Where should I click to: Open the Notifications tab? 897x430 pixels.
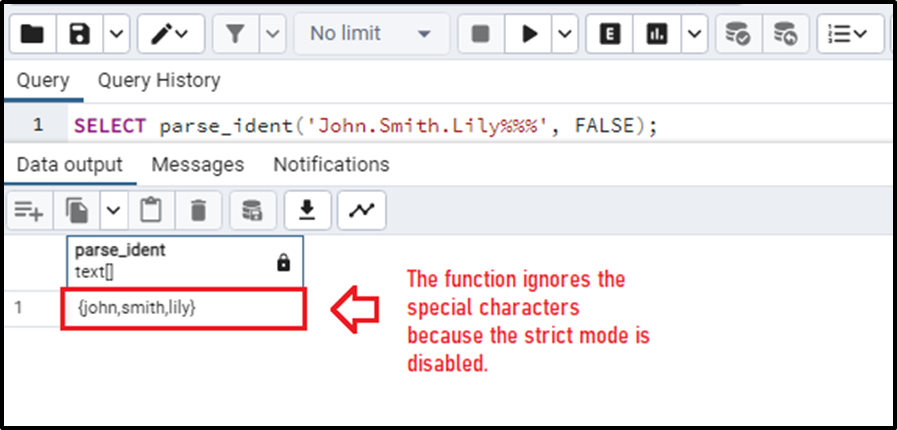click(x=331, y=165)
